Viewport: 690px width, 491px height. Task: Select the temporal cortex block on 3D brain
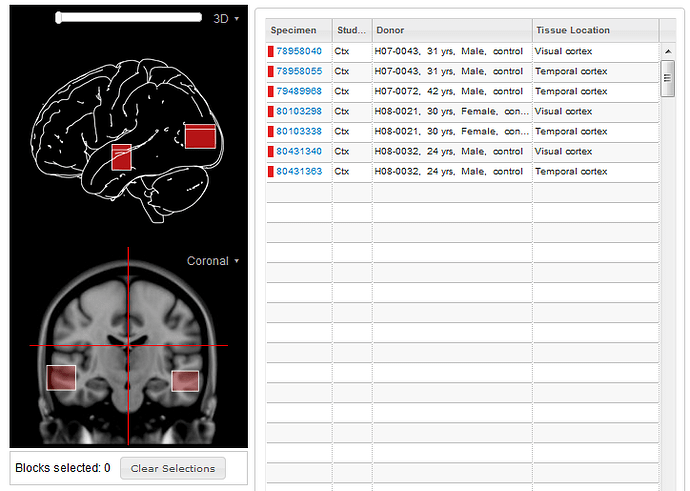tap(121, 157)
